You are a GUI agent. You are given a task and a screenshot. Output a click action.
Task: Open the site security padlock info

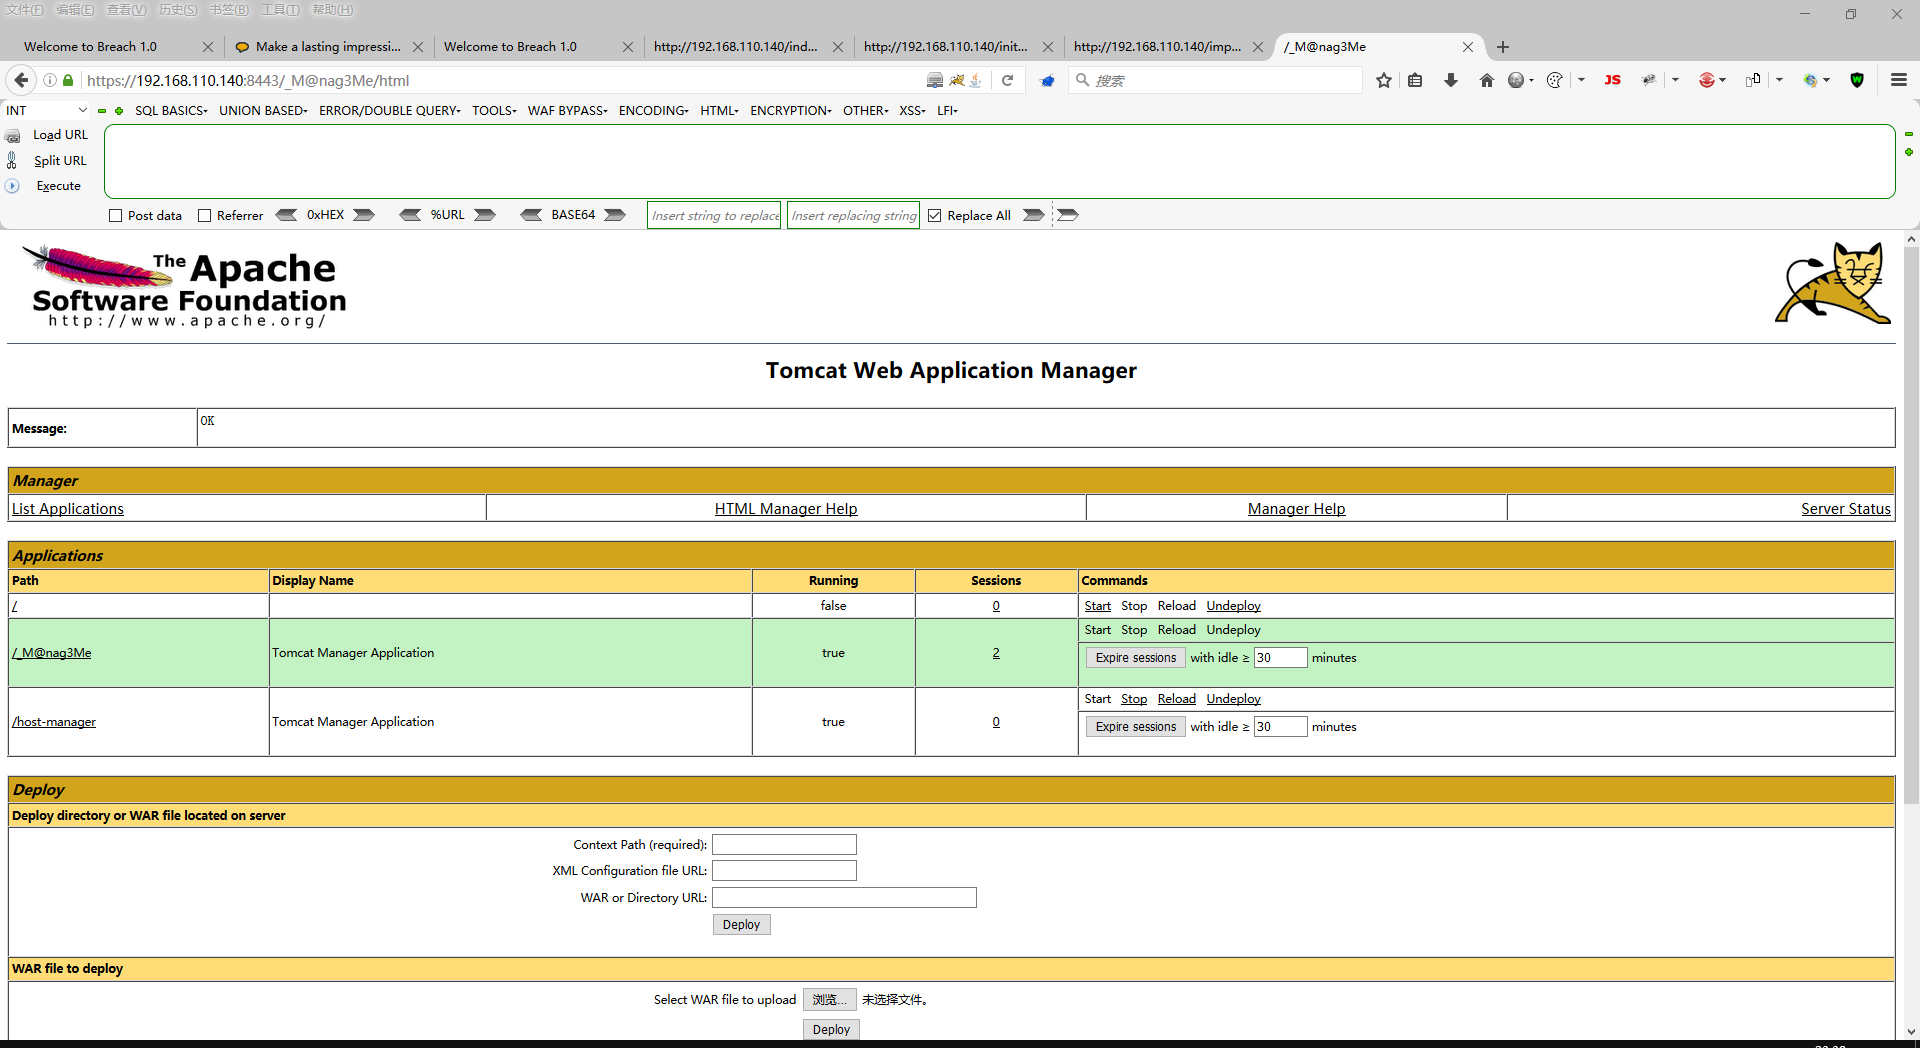point(68,80)
